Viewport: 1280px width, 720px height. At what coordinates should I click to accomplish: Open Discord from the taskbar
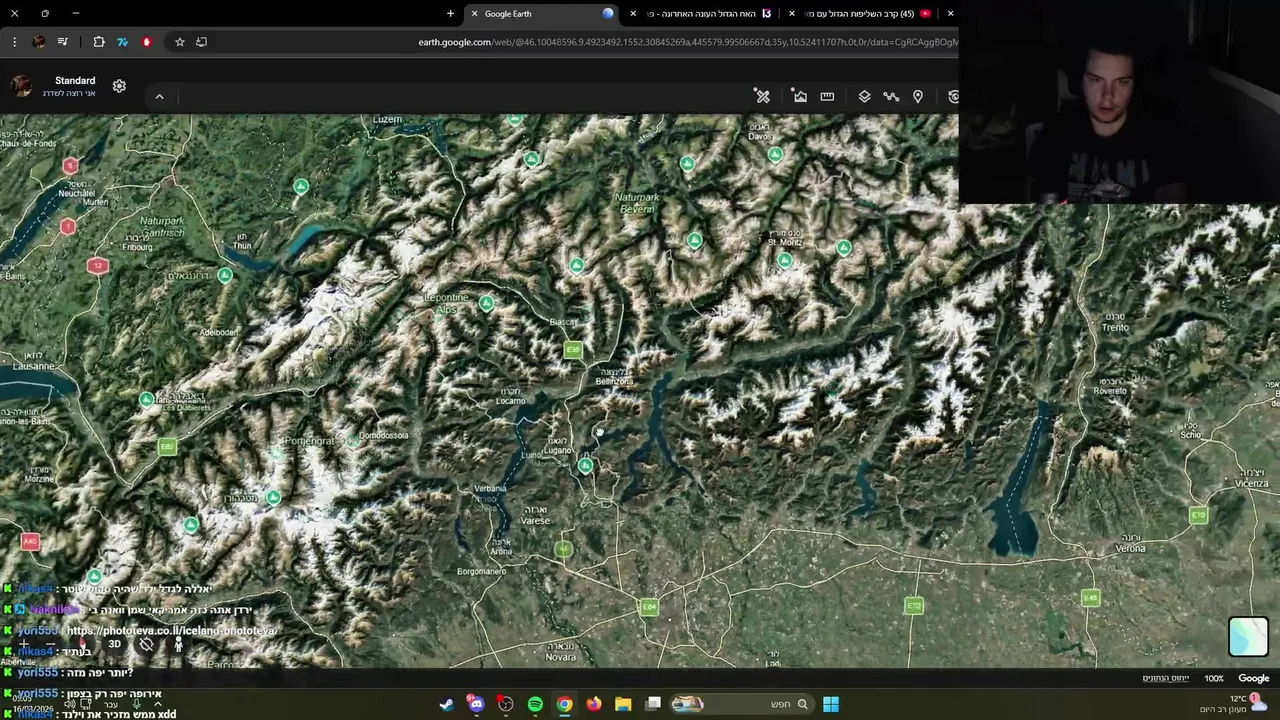point(476,704)
